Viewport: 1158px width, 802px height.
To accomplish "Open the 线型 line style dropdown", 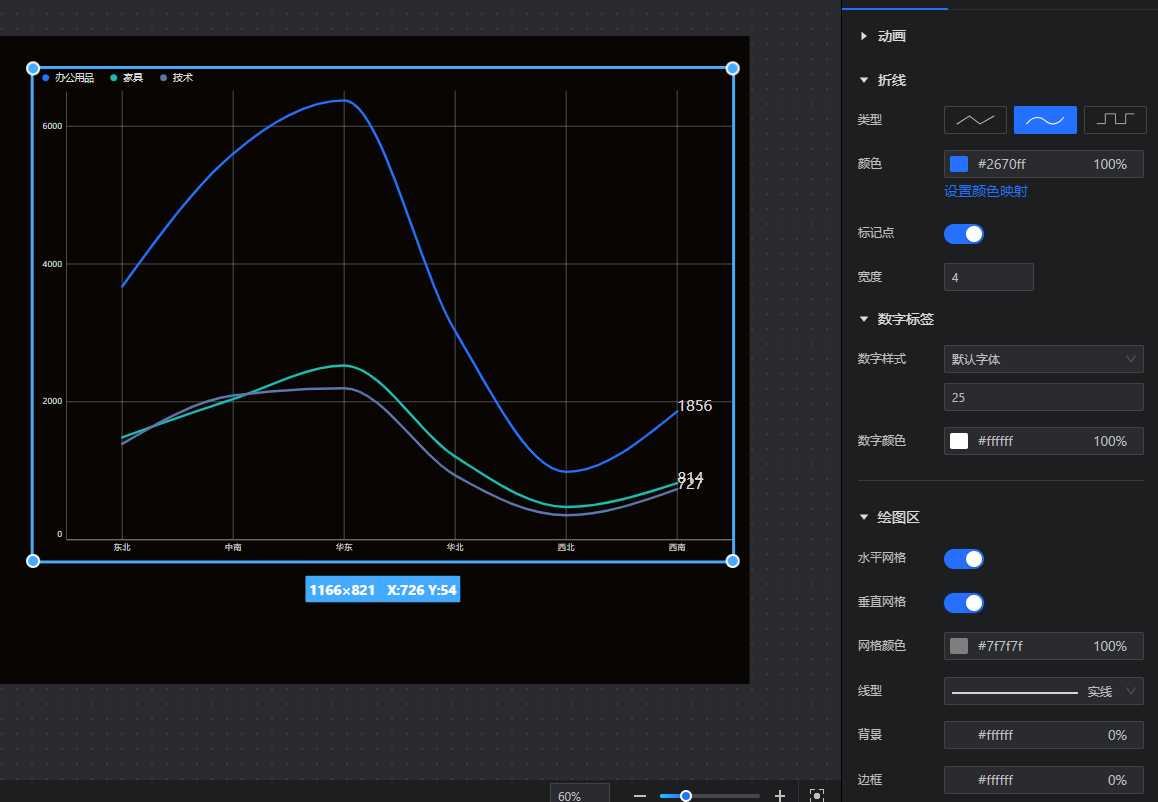I will click(x=1043, y=691).
